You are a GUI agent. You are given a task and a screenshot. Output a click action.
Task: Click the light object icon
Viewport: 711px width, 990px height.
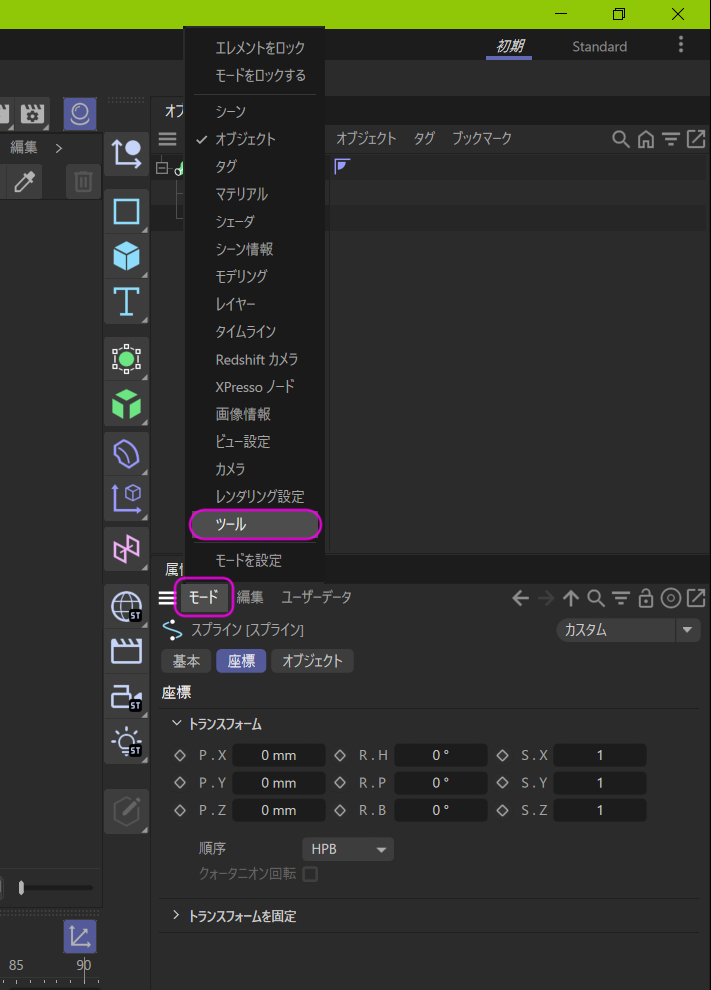click(x=126, y=741)
